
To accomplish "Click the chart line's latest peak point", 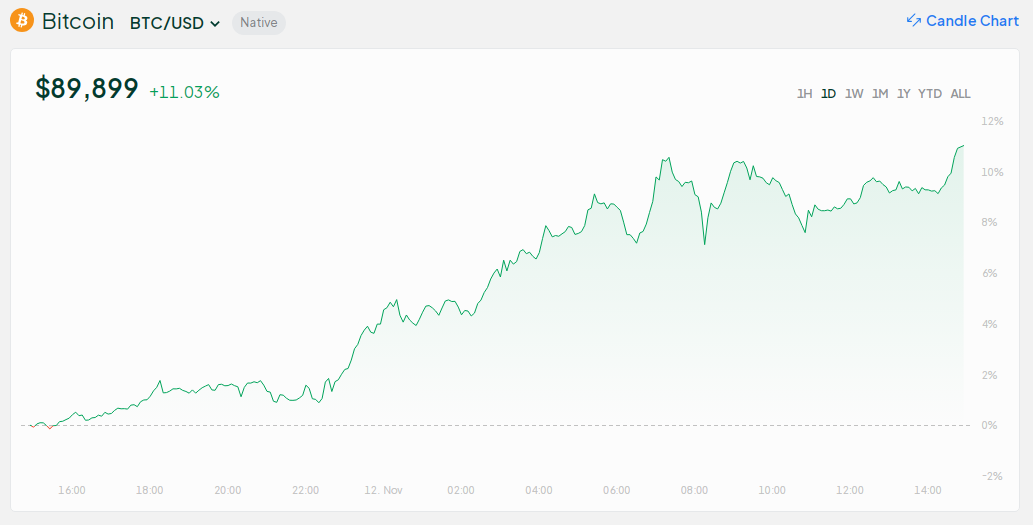I will click(962, 146).
